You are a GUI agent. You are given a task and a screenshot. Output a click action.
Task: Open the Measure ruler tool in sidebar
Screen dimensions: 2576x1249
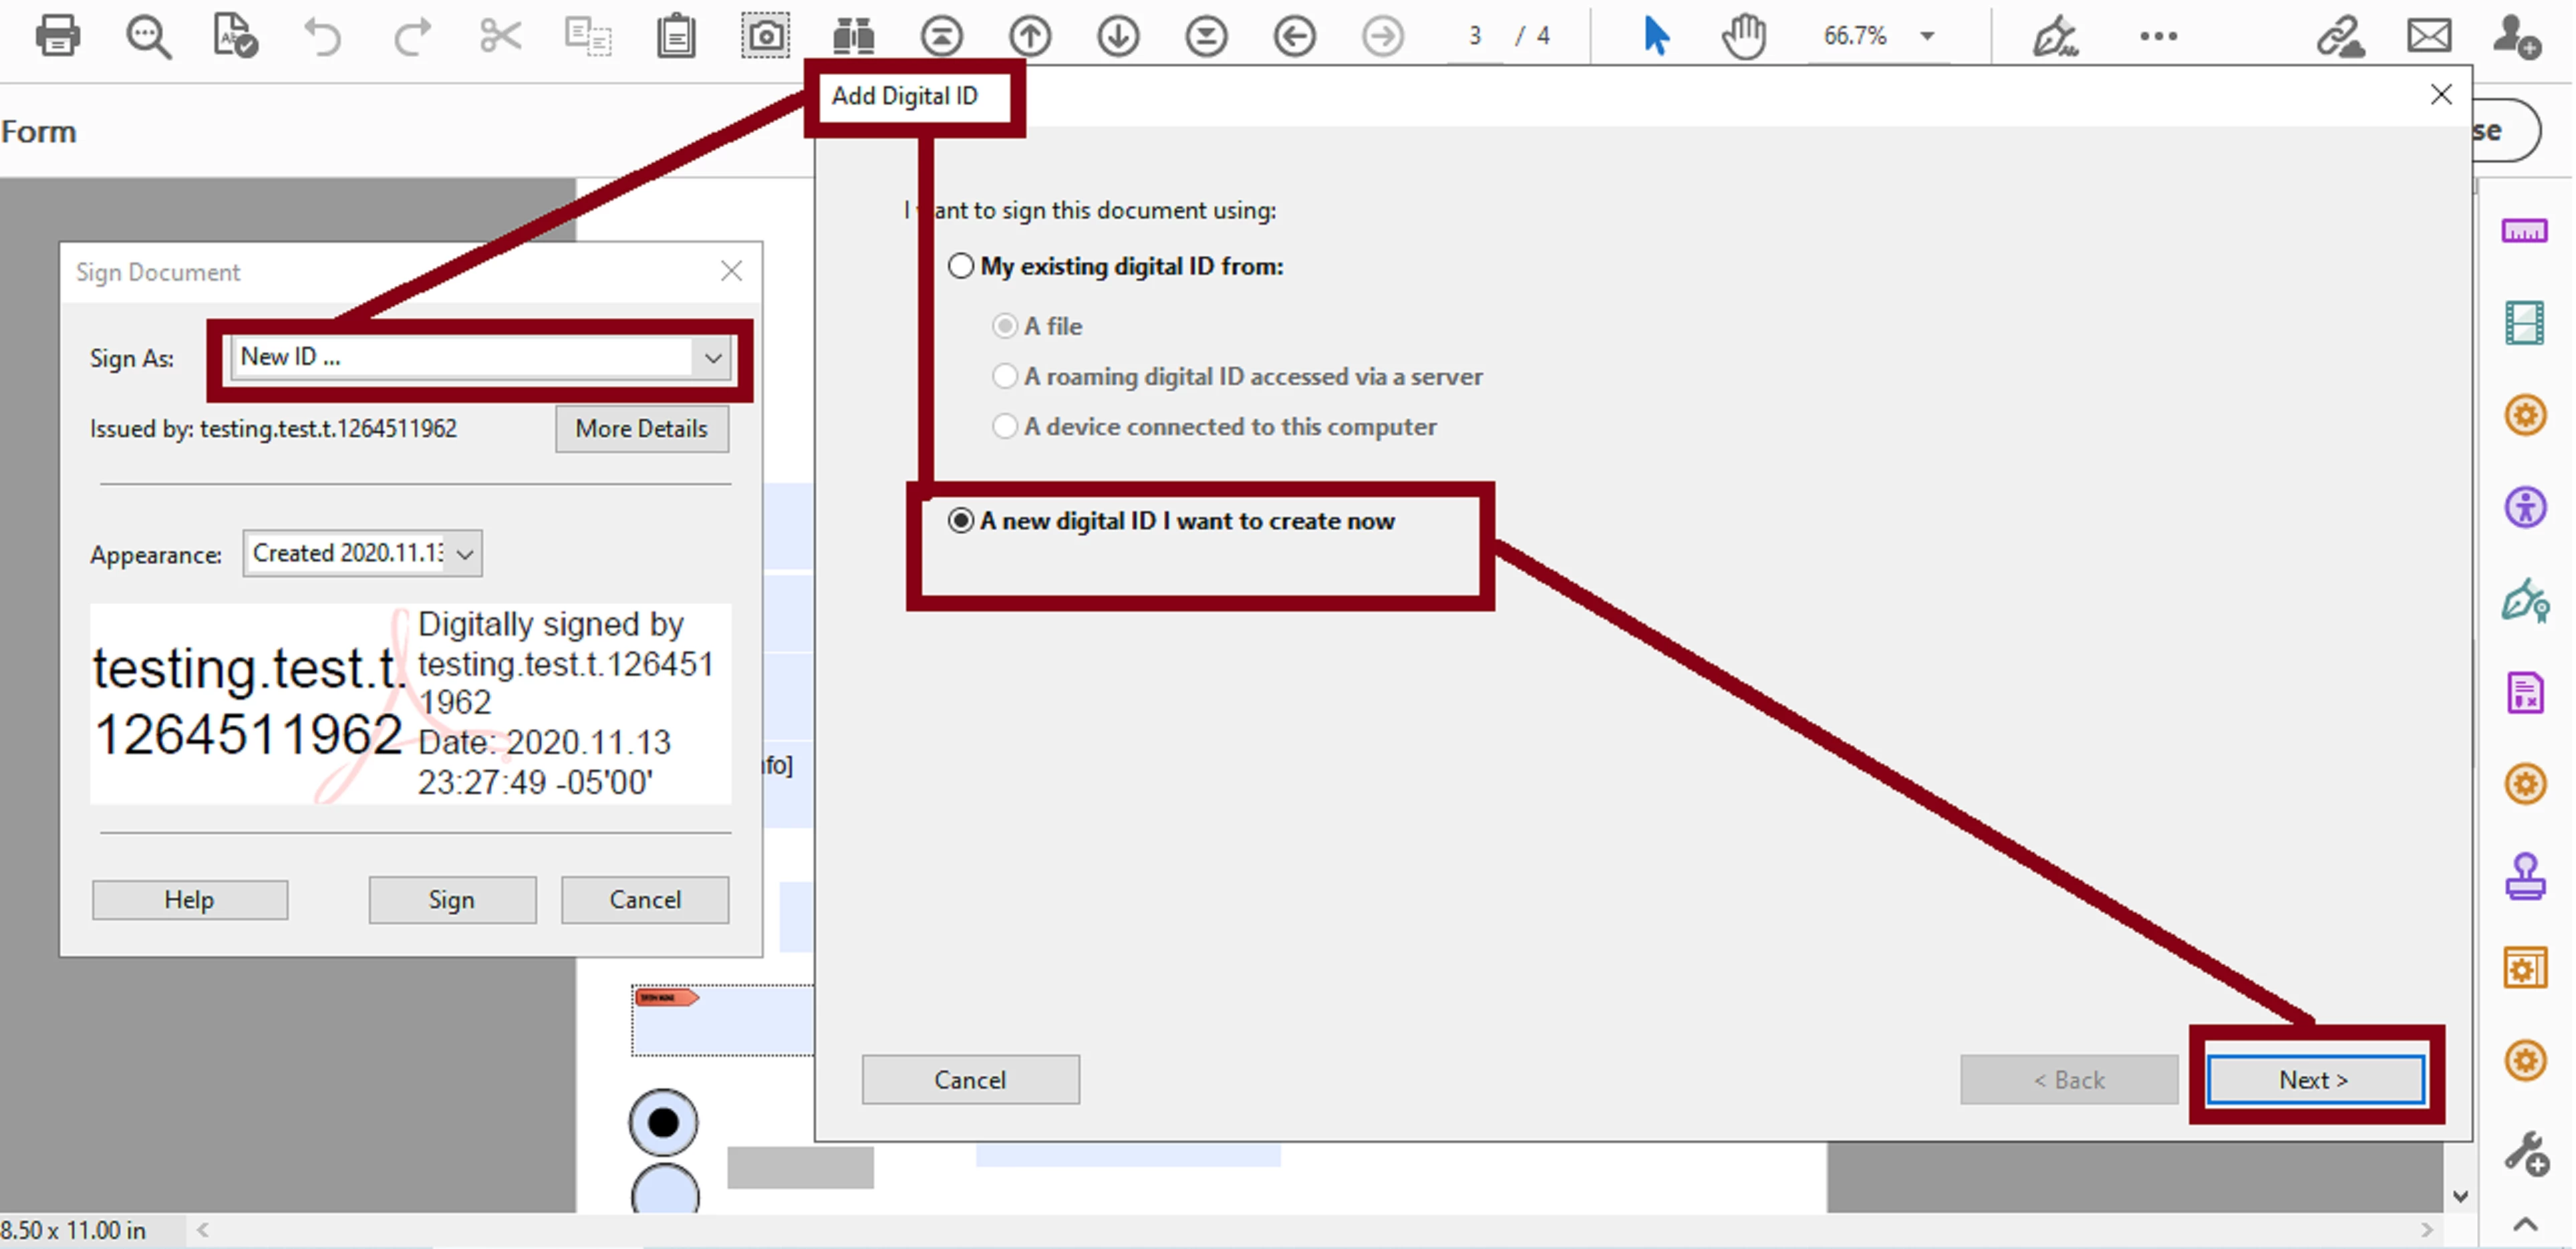(x=2524, y=231)
